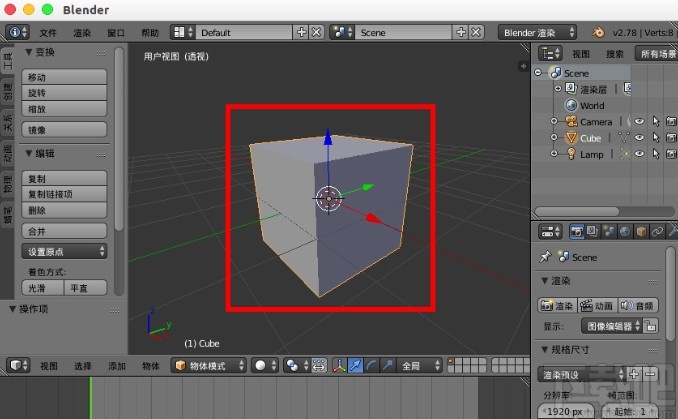Screen dimensions: 678x419
Task: Open the 渲染 menu in top header
Action: [82, 33]
